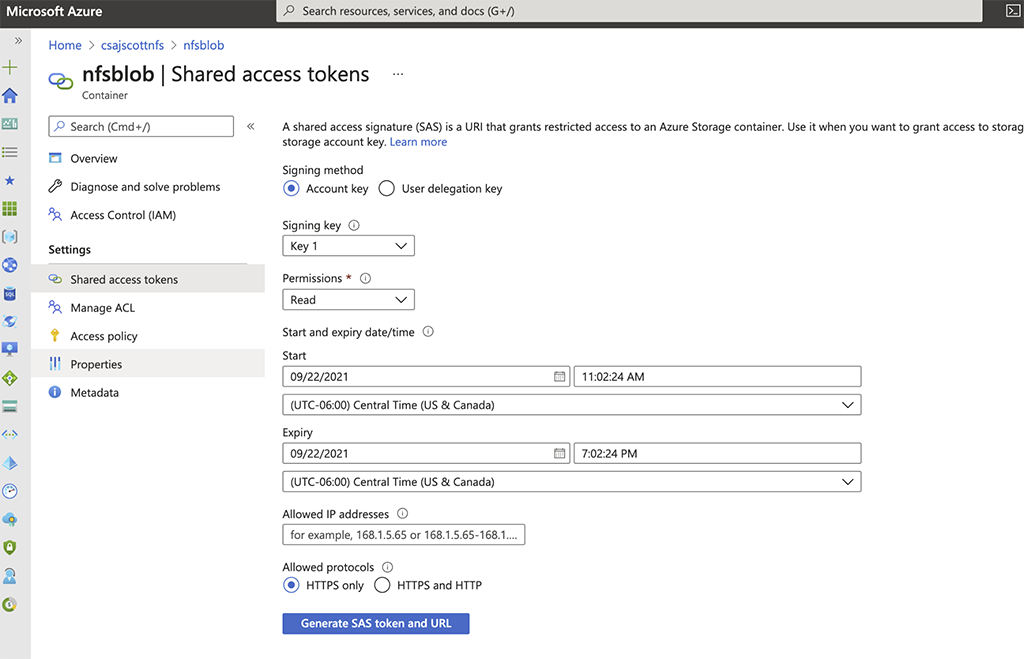Go to nfsblob breadcrumb link
The image size is (1024, 659).
pos(203,45)
